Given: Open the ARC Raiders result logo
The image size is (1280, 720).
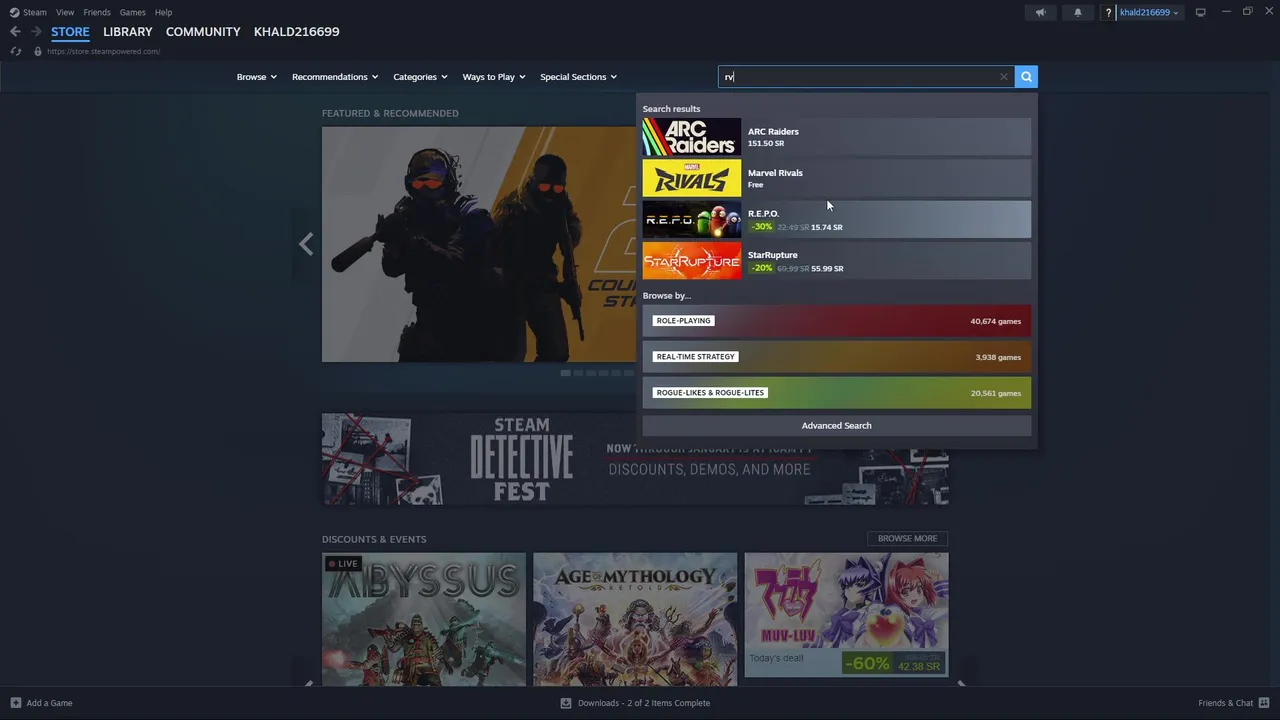Looking at the screenshot, I should (x=692, y=137).
